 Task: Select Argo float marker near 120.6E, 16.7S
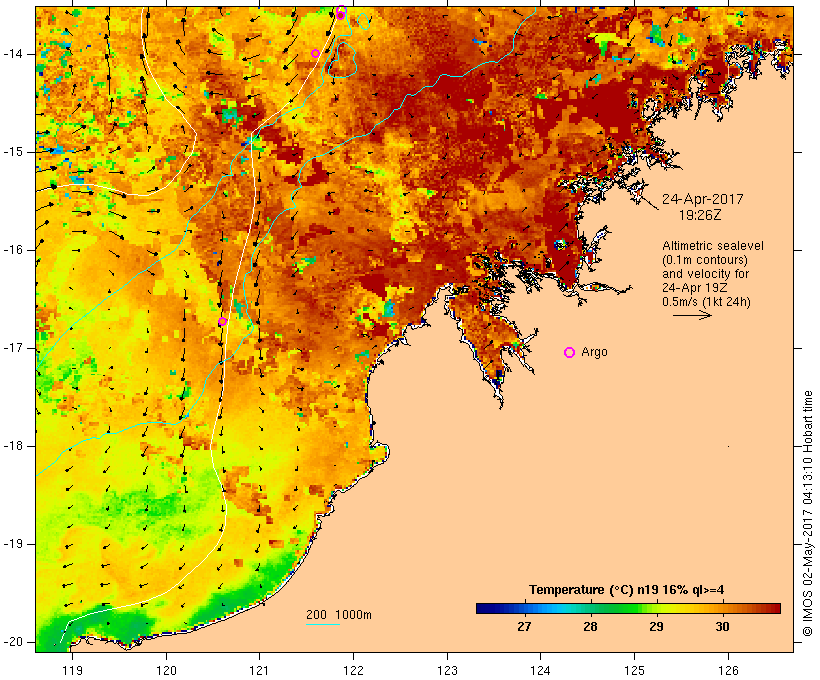pos(222,322)
